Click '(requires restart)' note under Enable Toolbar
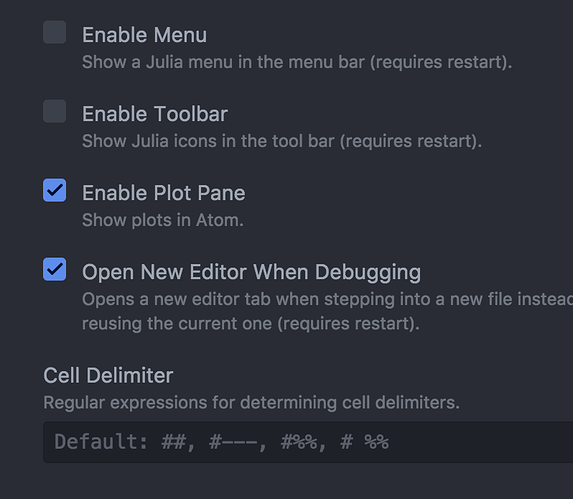 coord(411,141)
